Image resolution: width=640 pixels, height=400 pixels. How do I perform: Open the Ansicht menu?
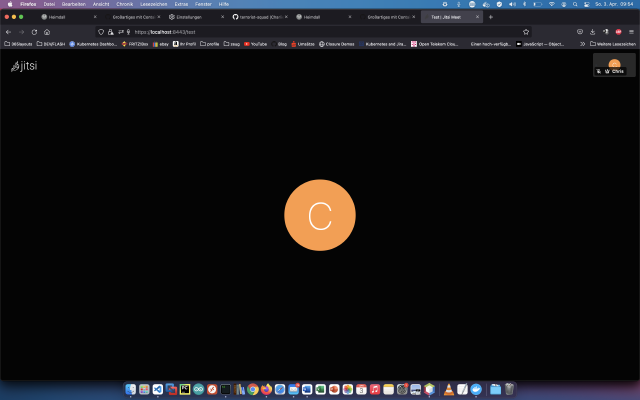click(x=101, y=4)
